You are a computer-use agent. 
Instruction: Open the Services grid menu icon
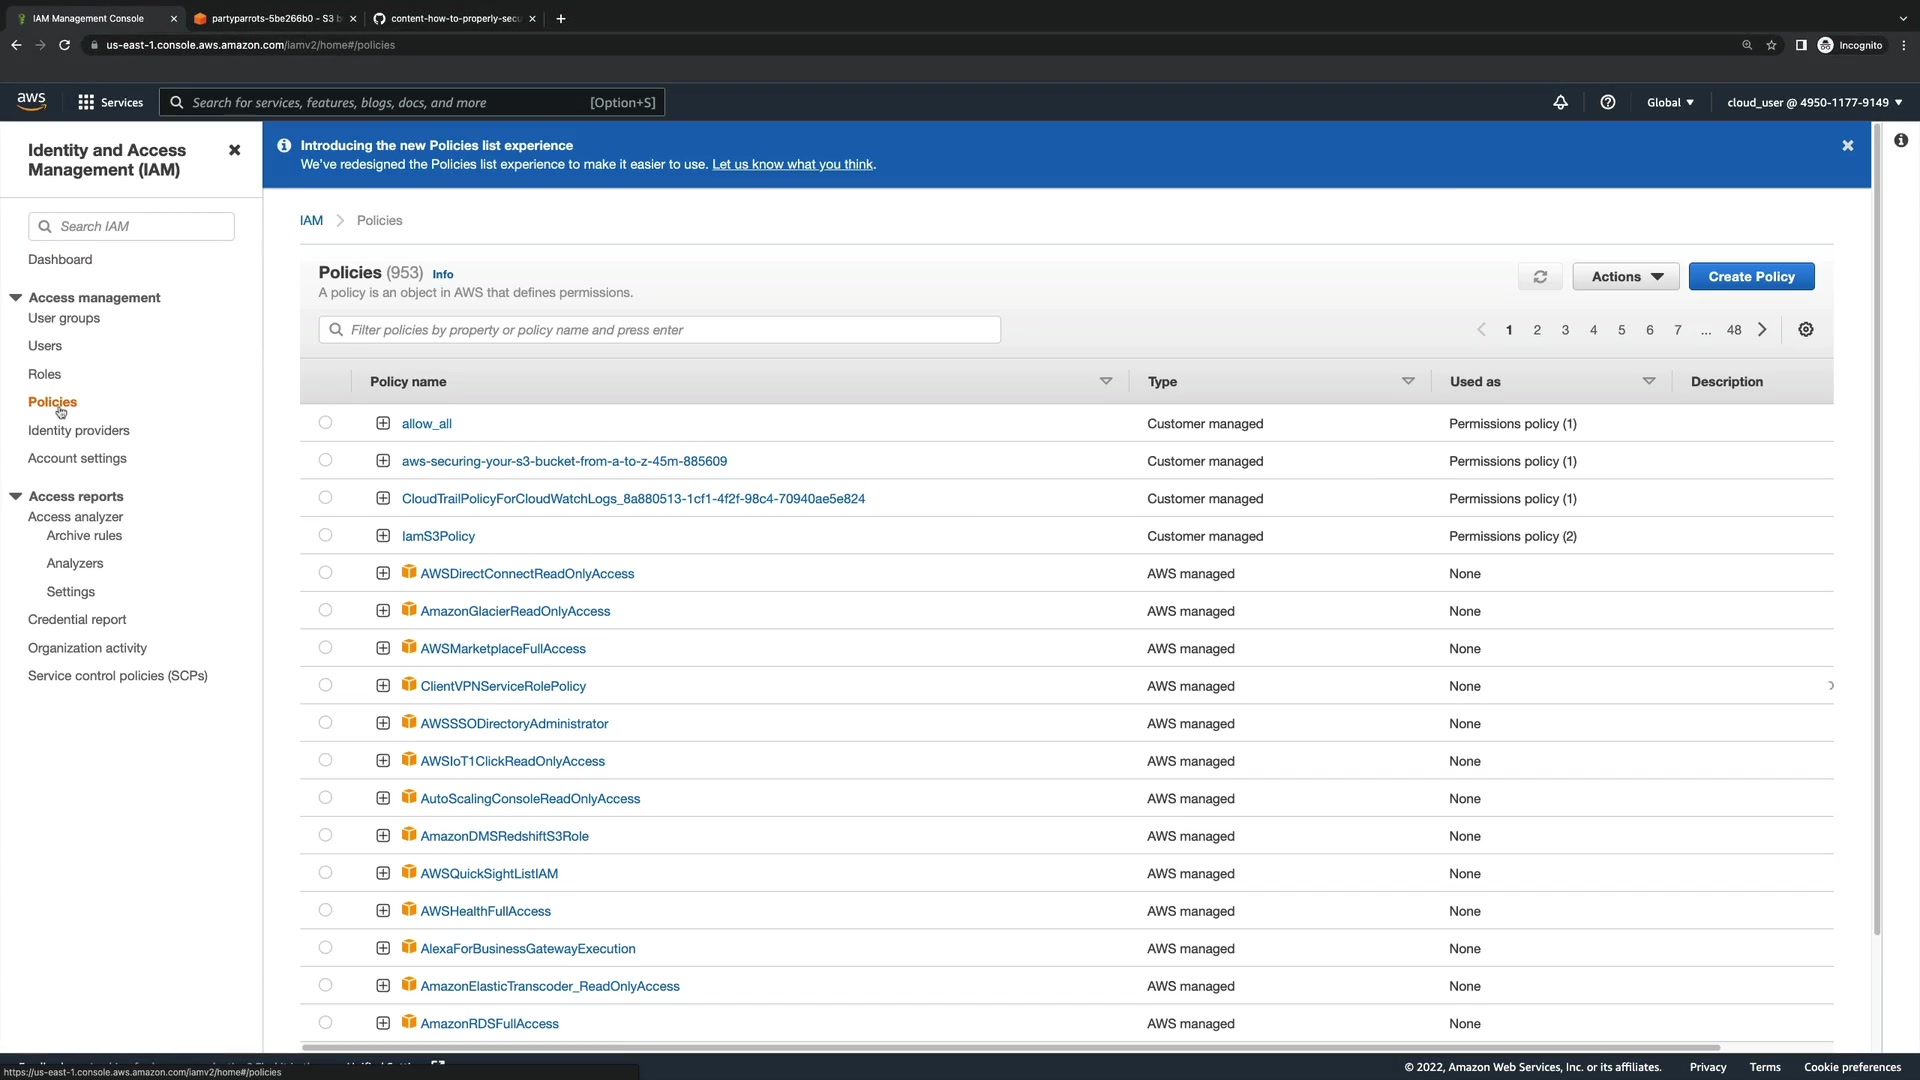coord(86,102)
